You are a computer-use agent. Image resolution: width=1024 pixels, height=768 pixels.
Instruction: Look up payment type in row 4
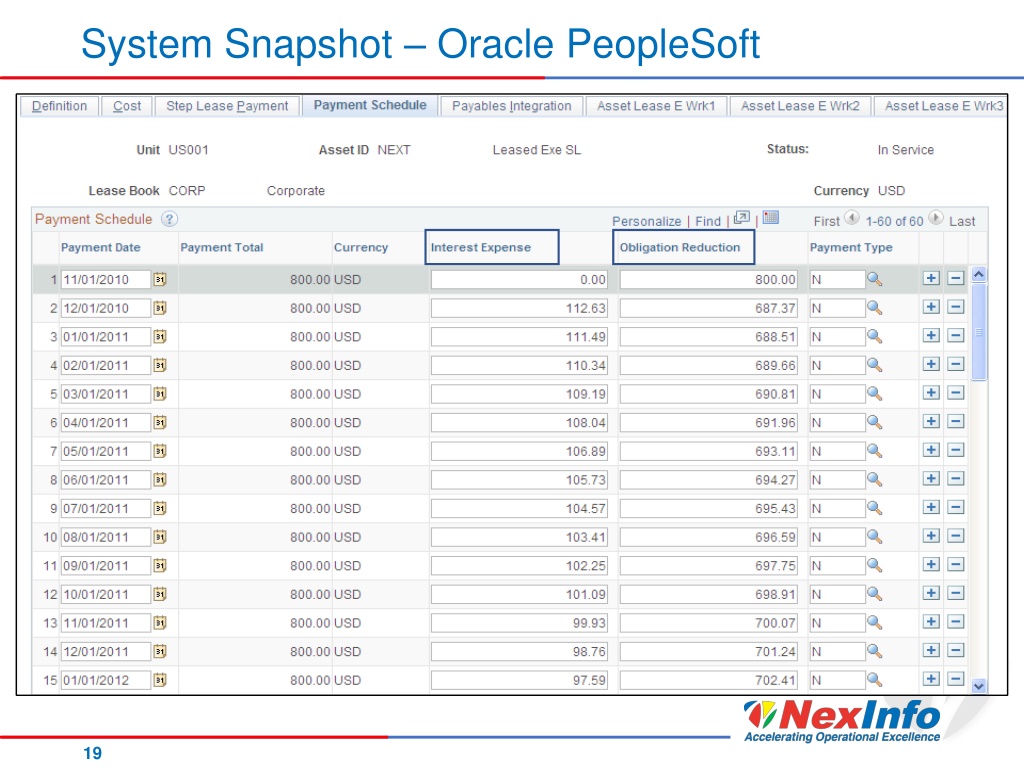874,365
